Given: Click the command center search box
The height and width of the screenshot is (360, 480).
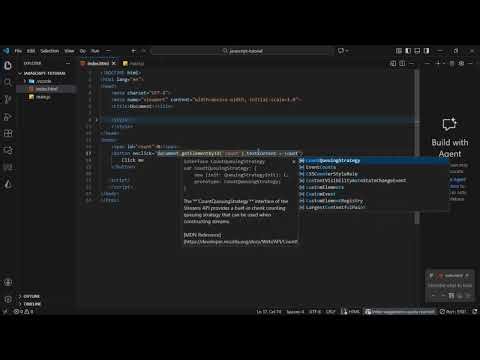Looking at the screenshot, I should (x=242, y=51).
